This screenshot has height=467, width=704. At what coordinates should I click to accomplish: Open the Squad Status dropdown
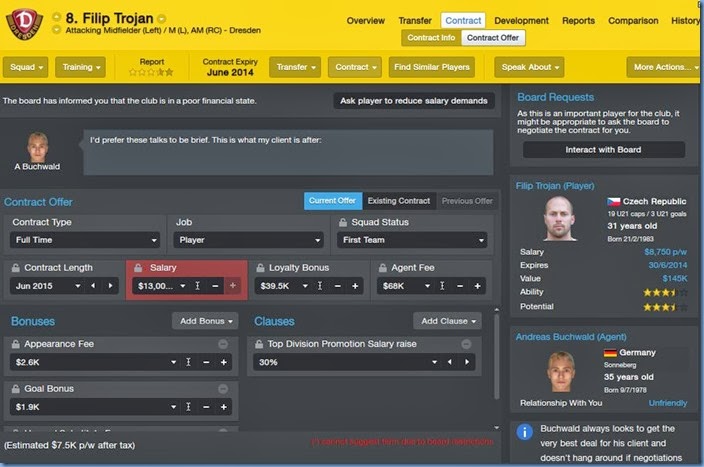(412, 240)
